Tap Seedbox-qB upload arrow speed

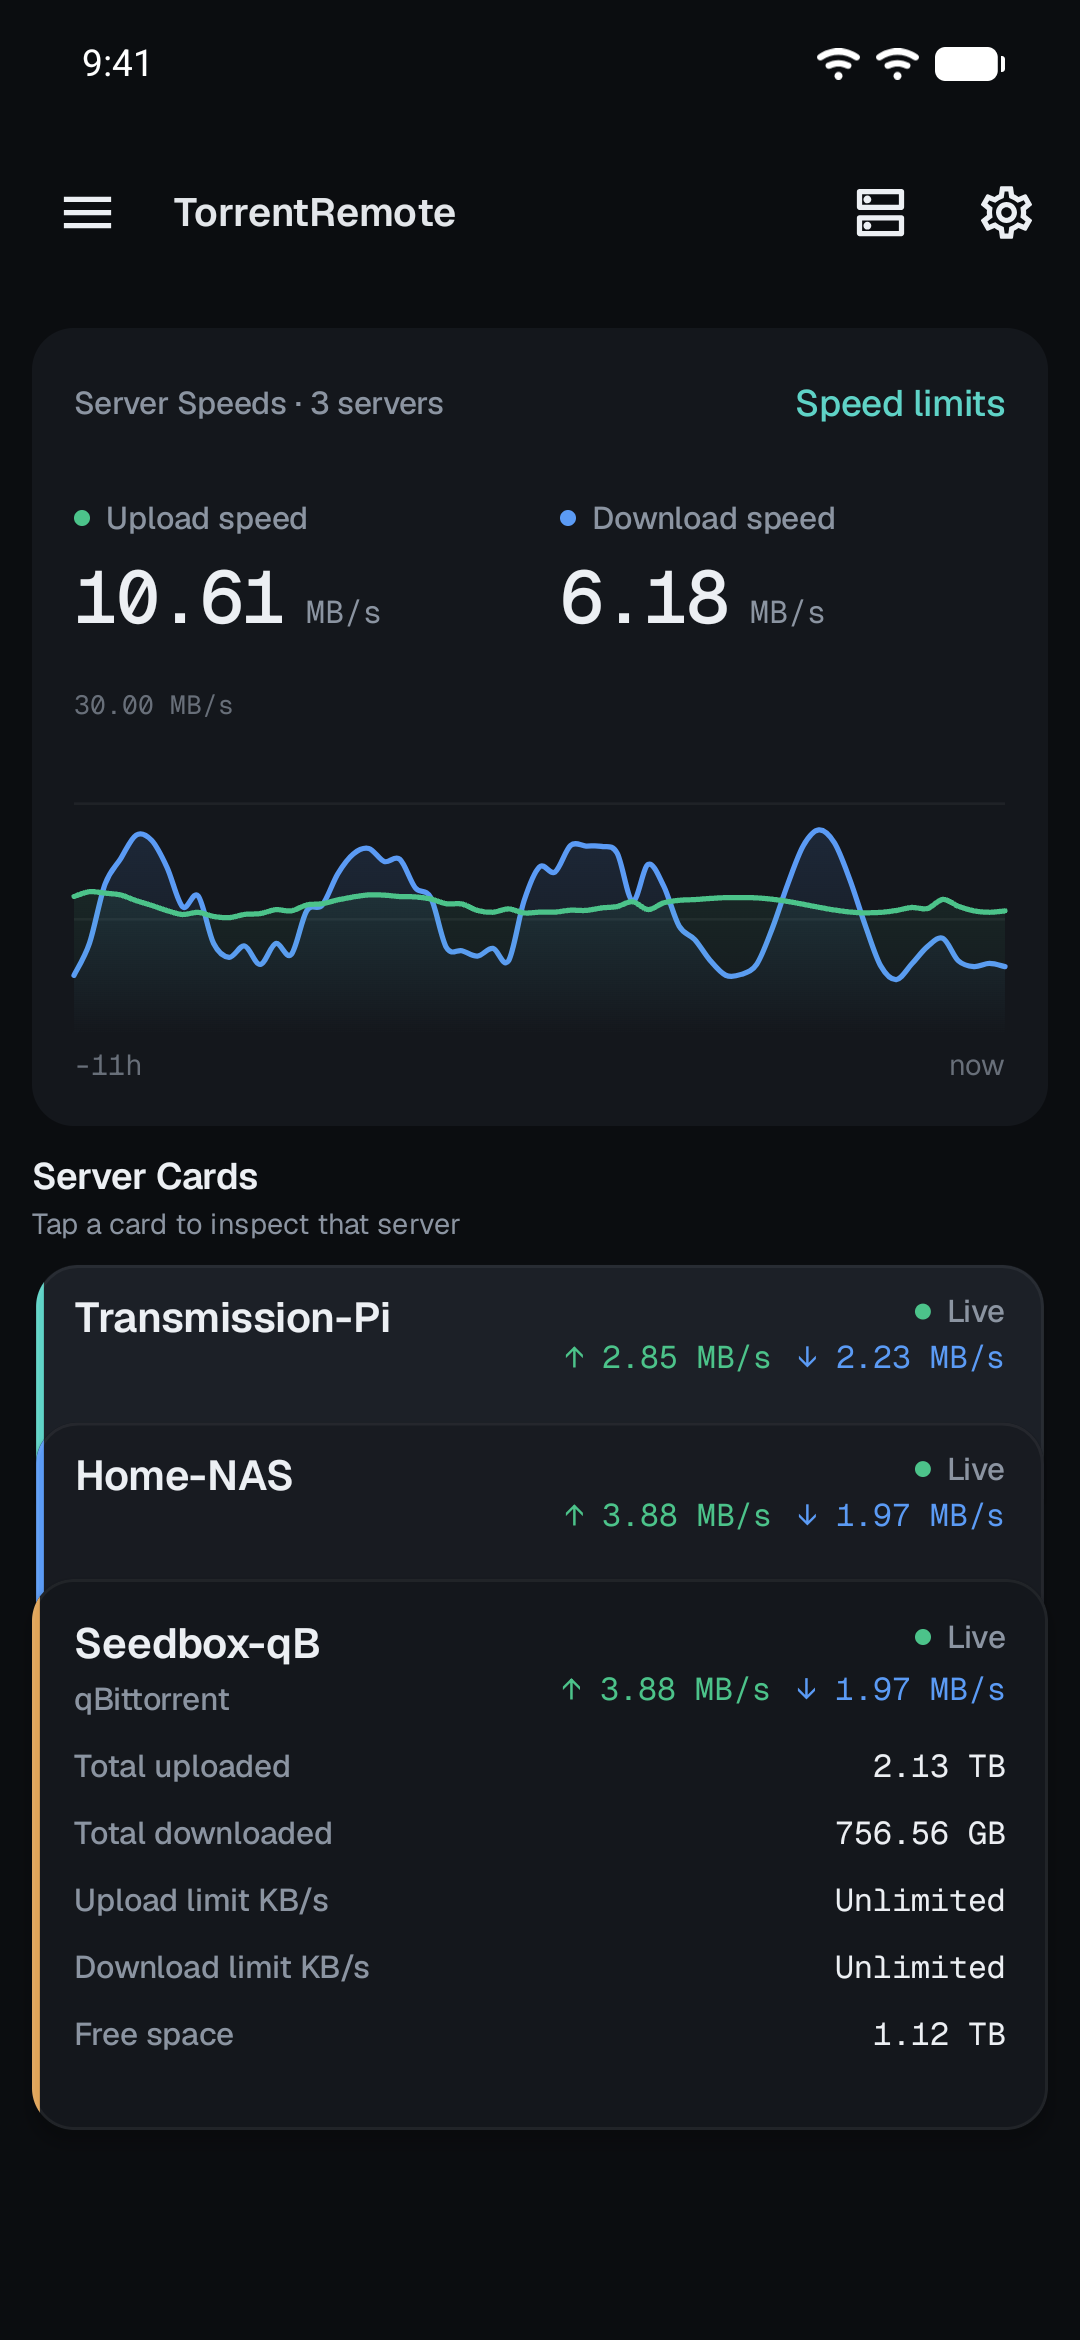[x=665, y=1689]
